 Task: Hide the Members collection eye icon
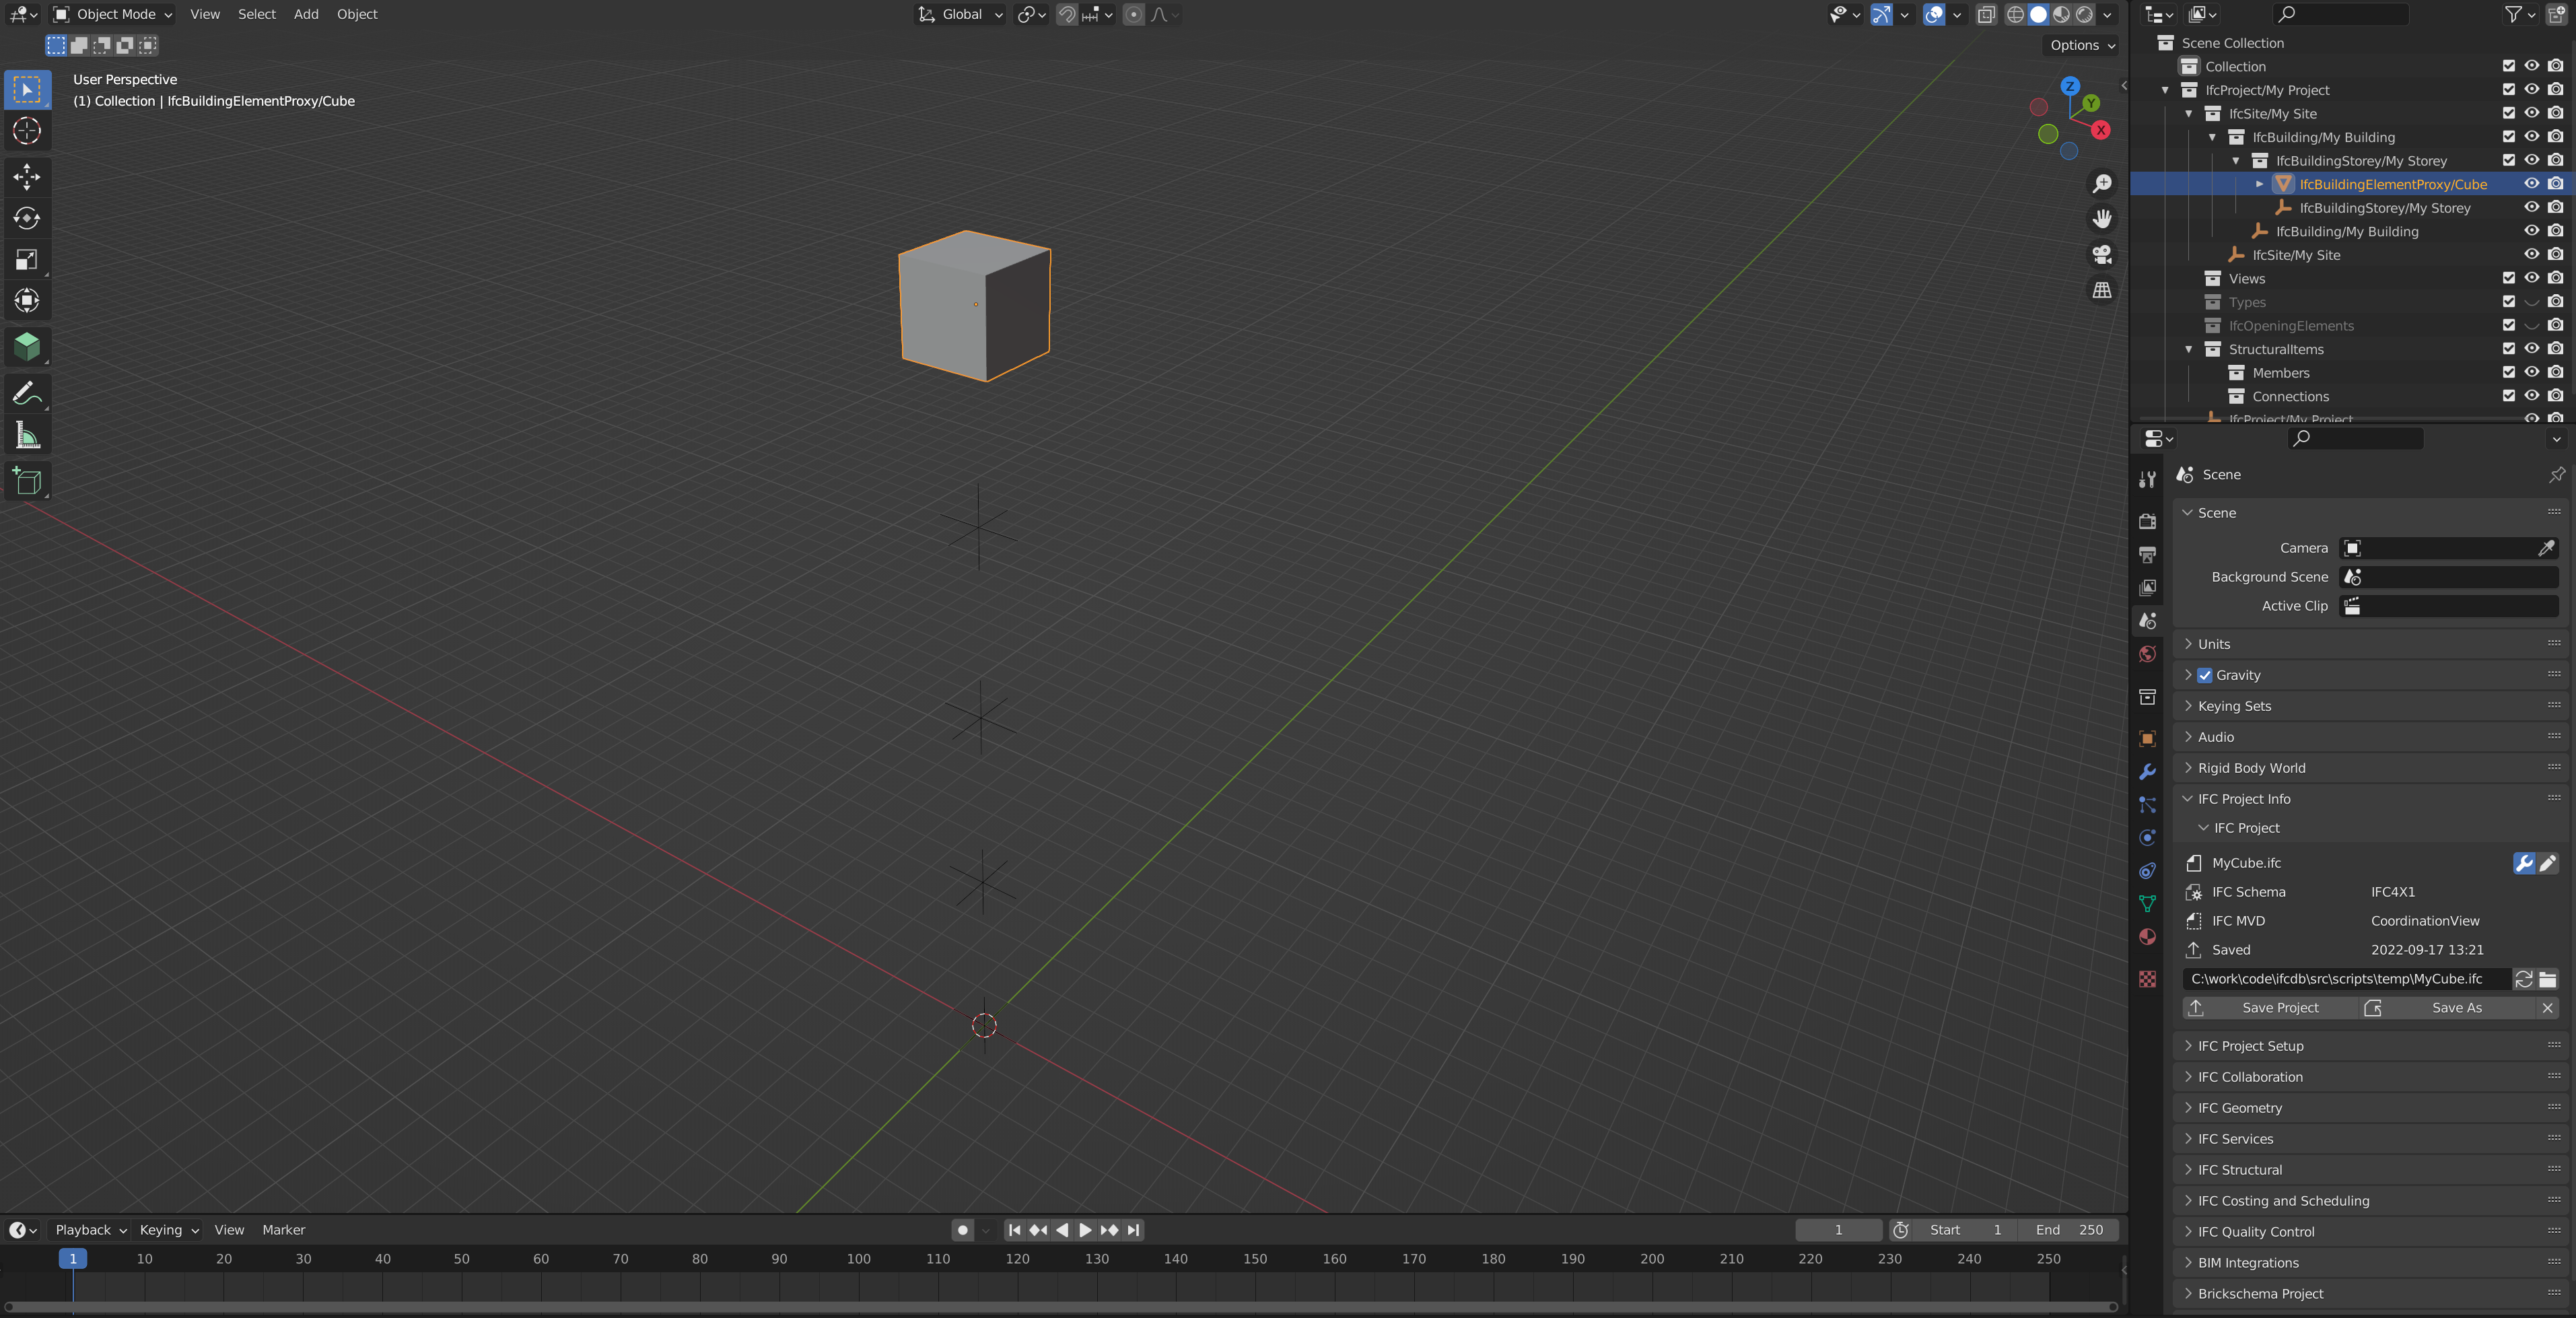coord(2531,373)
